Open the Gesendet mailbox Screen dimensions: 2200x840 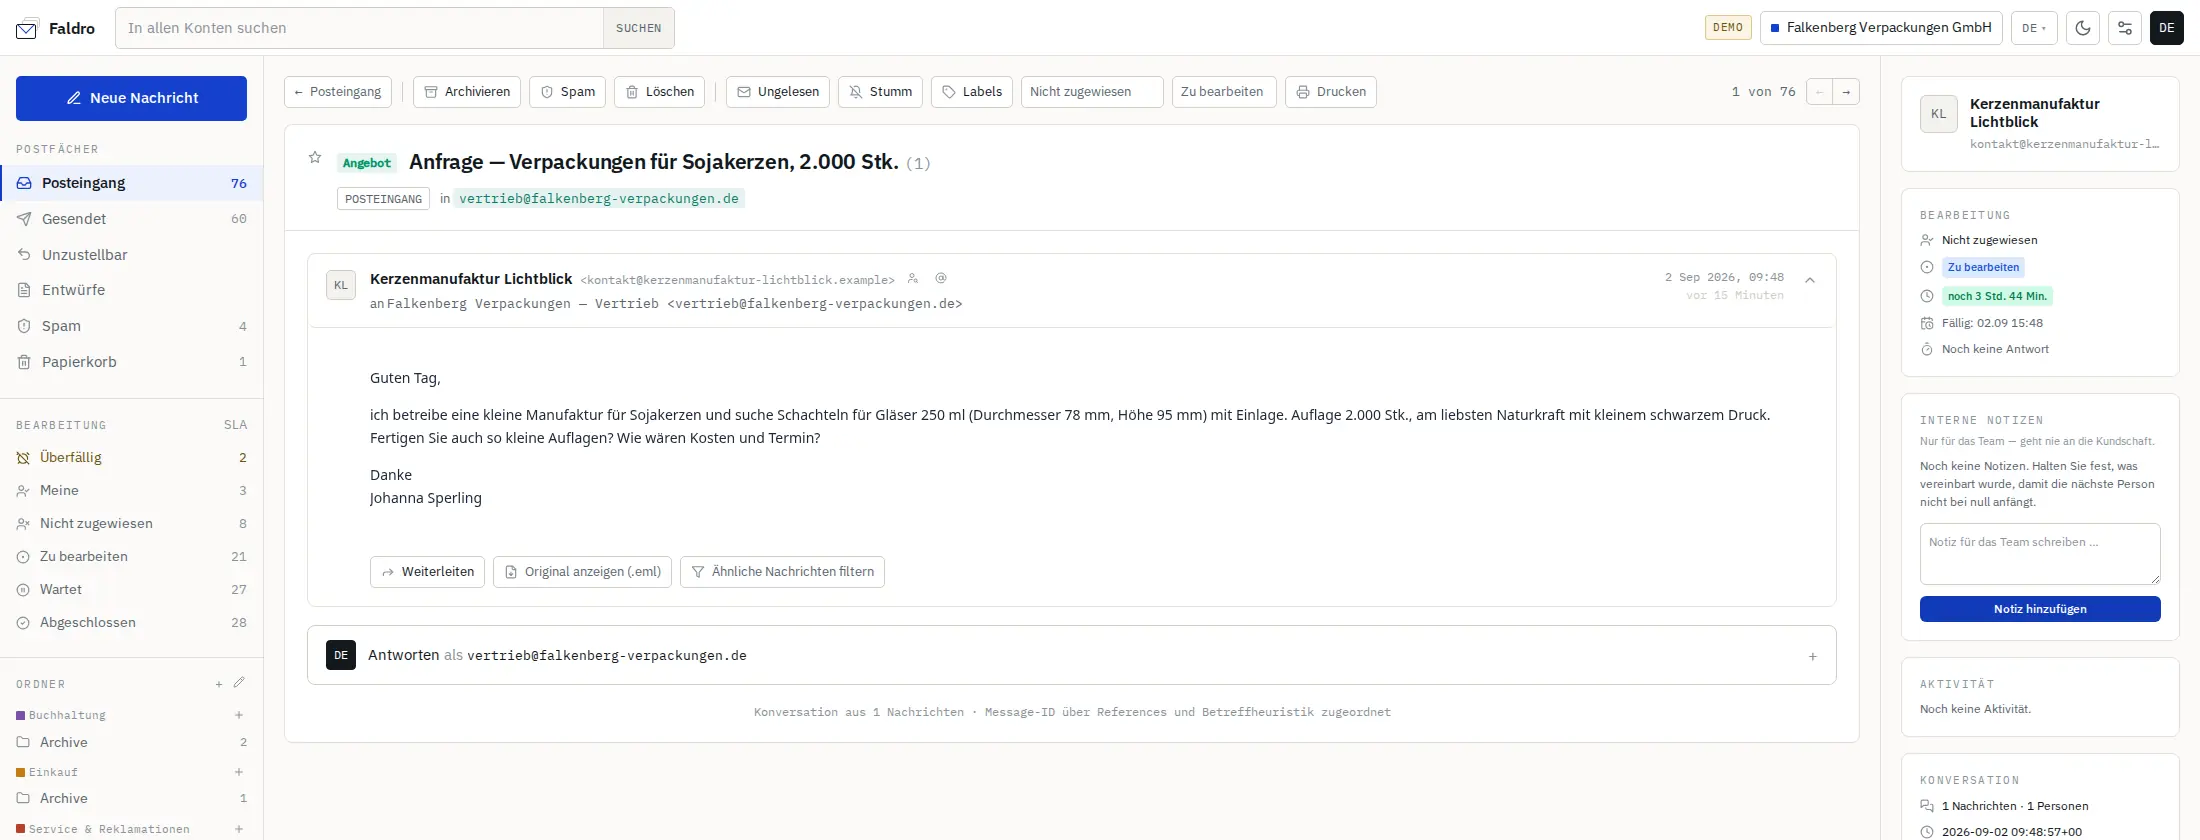(x=131, y=219)
